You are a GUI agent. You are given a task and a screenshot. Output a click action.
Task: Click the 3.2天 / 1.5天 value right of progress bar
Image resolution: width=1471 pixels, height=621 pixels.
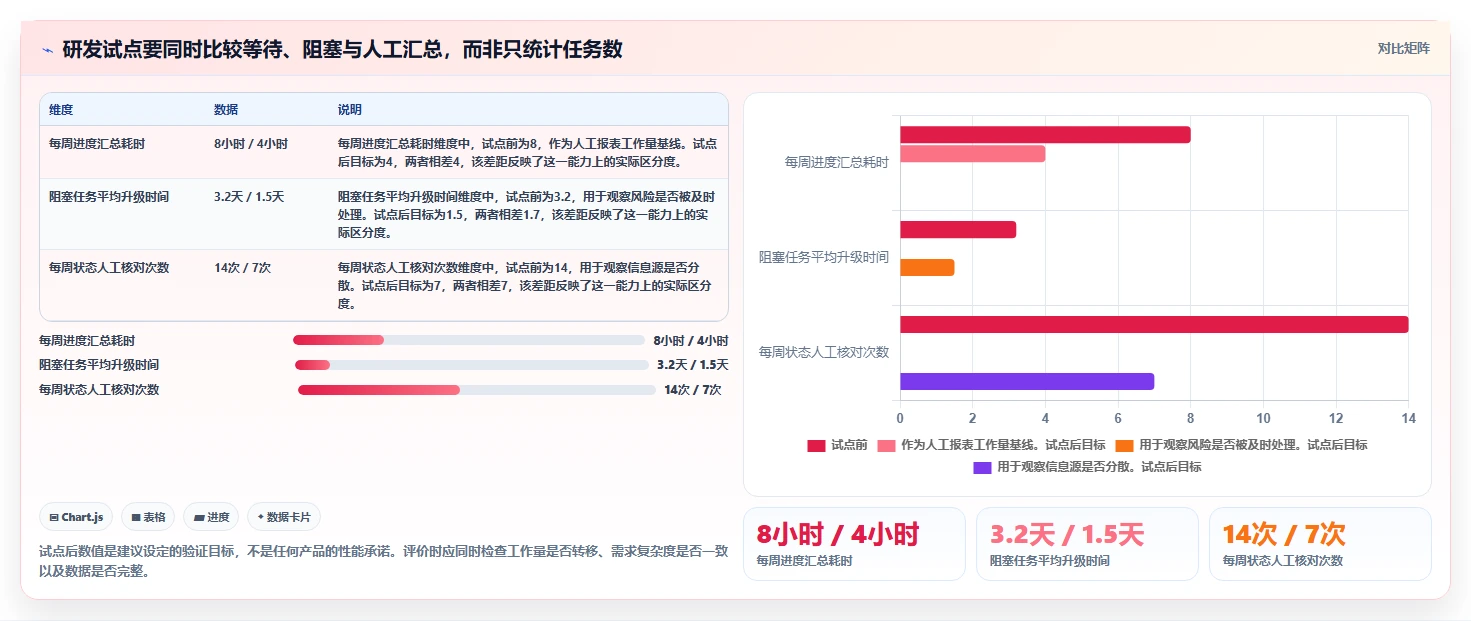tap(693, 365)
